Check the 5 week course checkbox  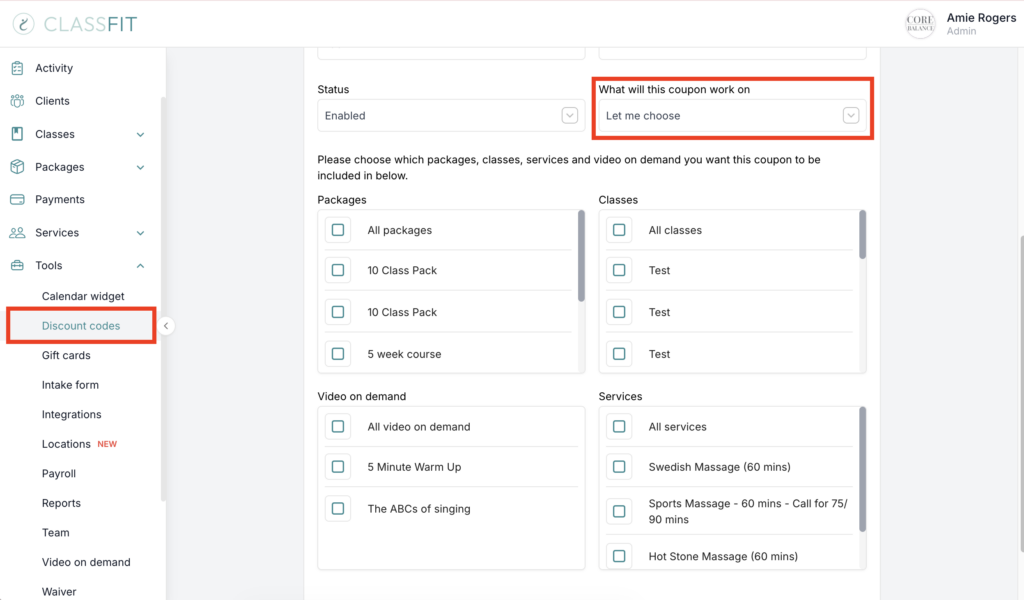(x=338, y=354)
